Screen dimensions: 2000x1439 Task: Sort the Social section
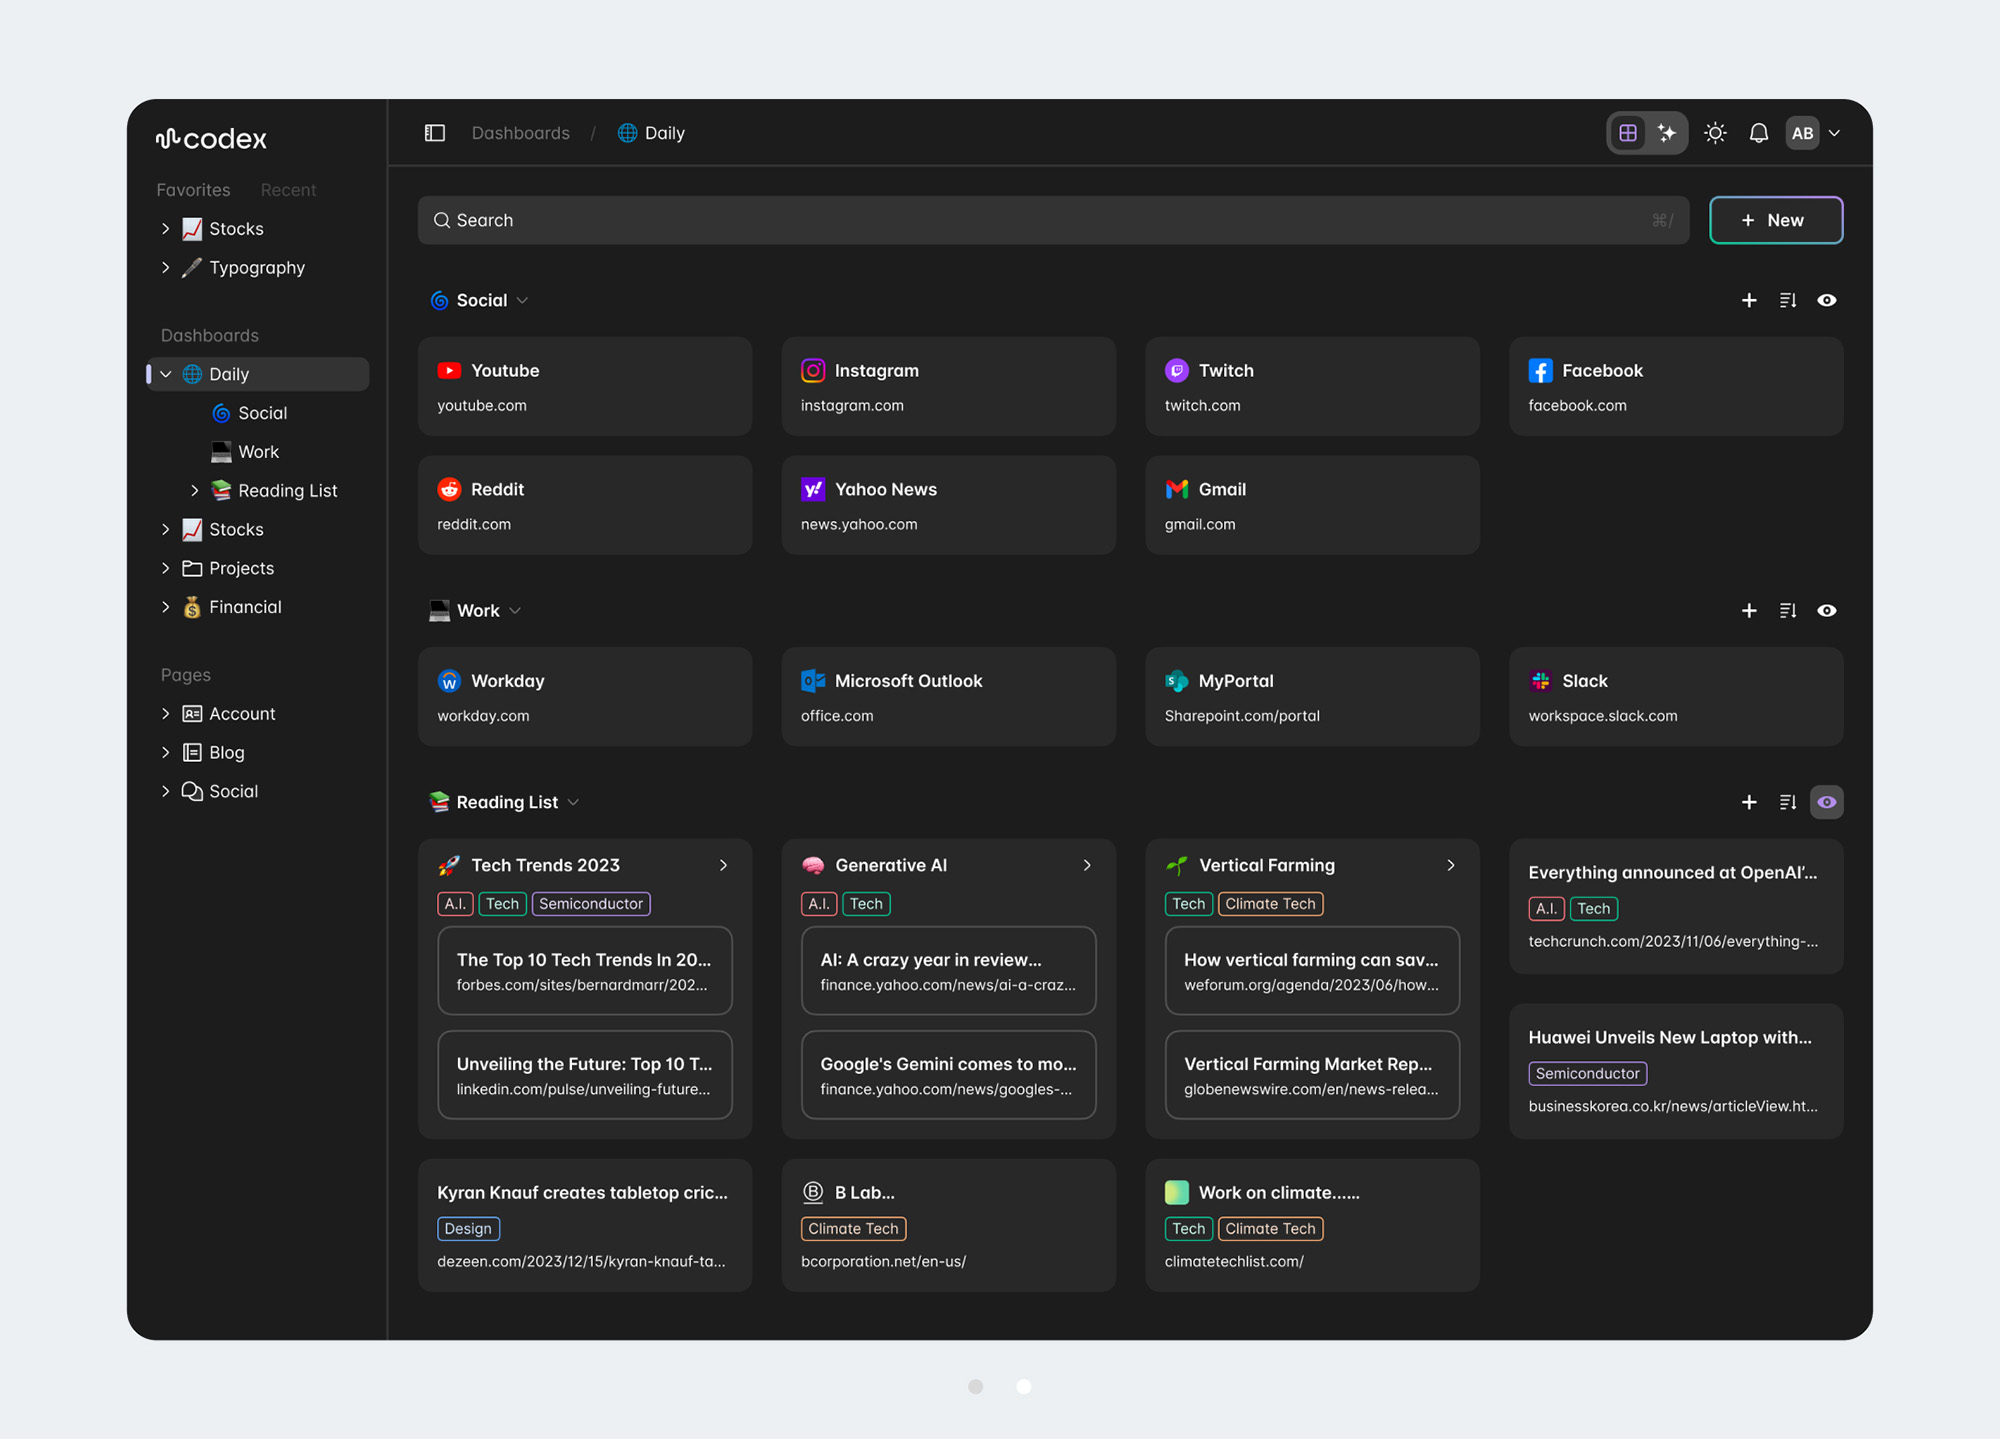click(x=1788, y=300)
